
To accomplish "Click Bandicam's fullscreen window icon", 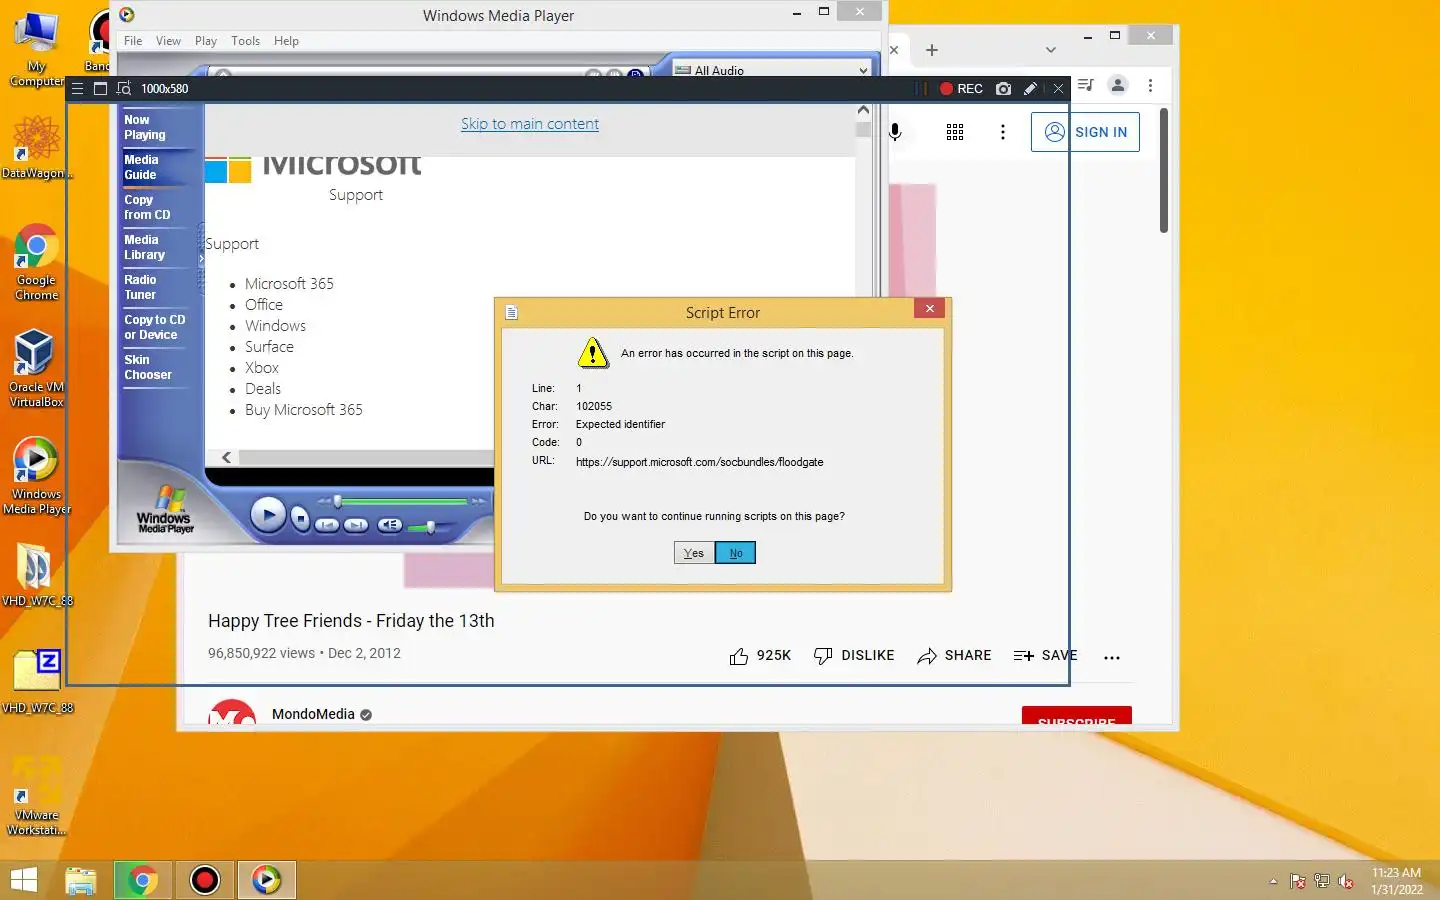I will (100, 89).
